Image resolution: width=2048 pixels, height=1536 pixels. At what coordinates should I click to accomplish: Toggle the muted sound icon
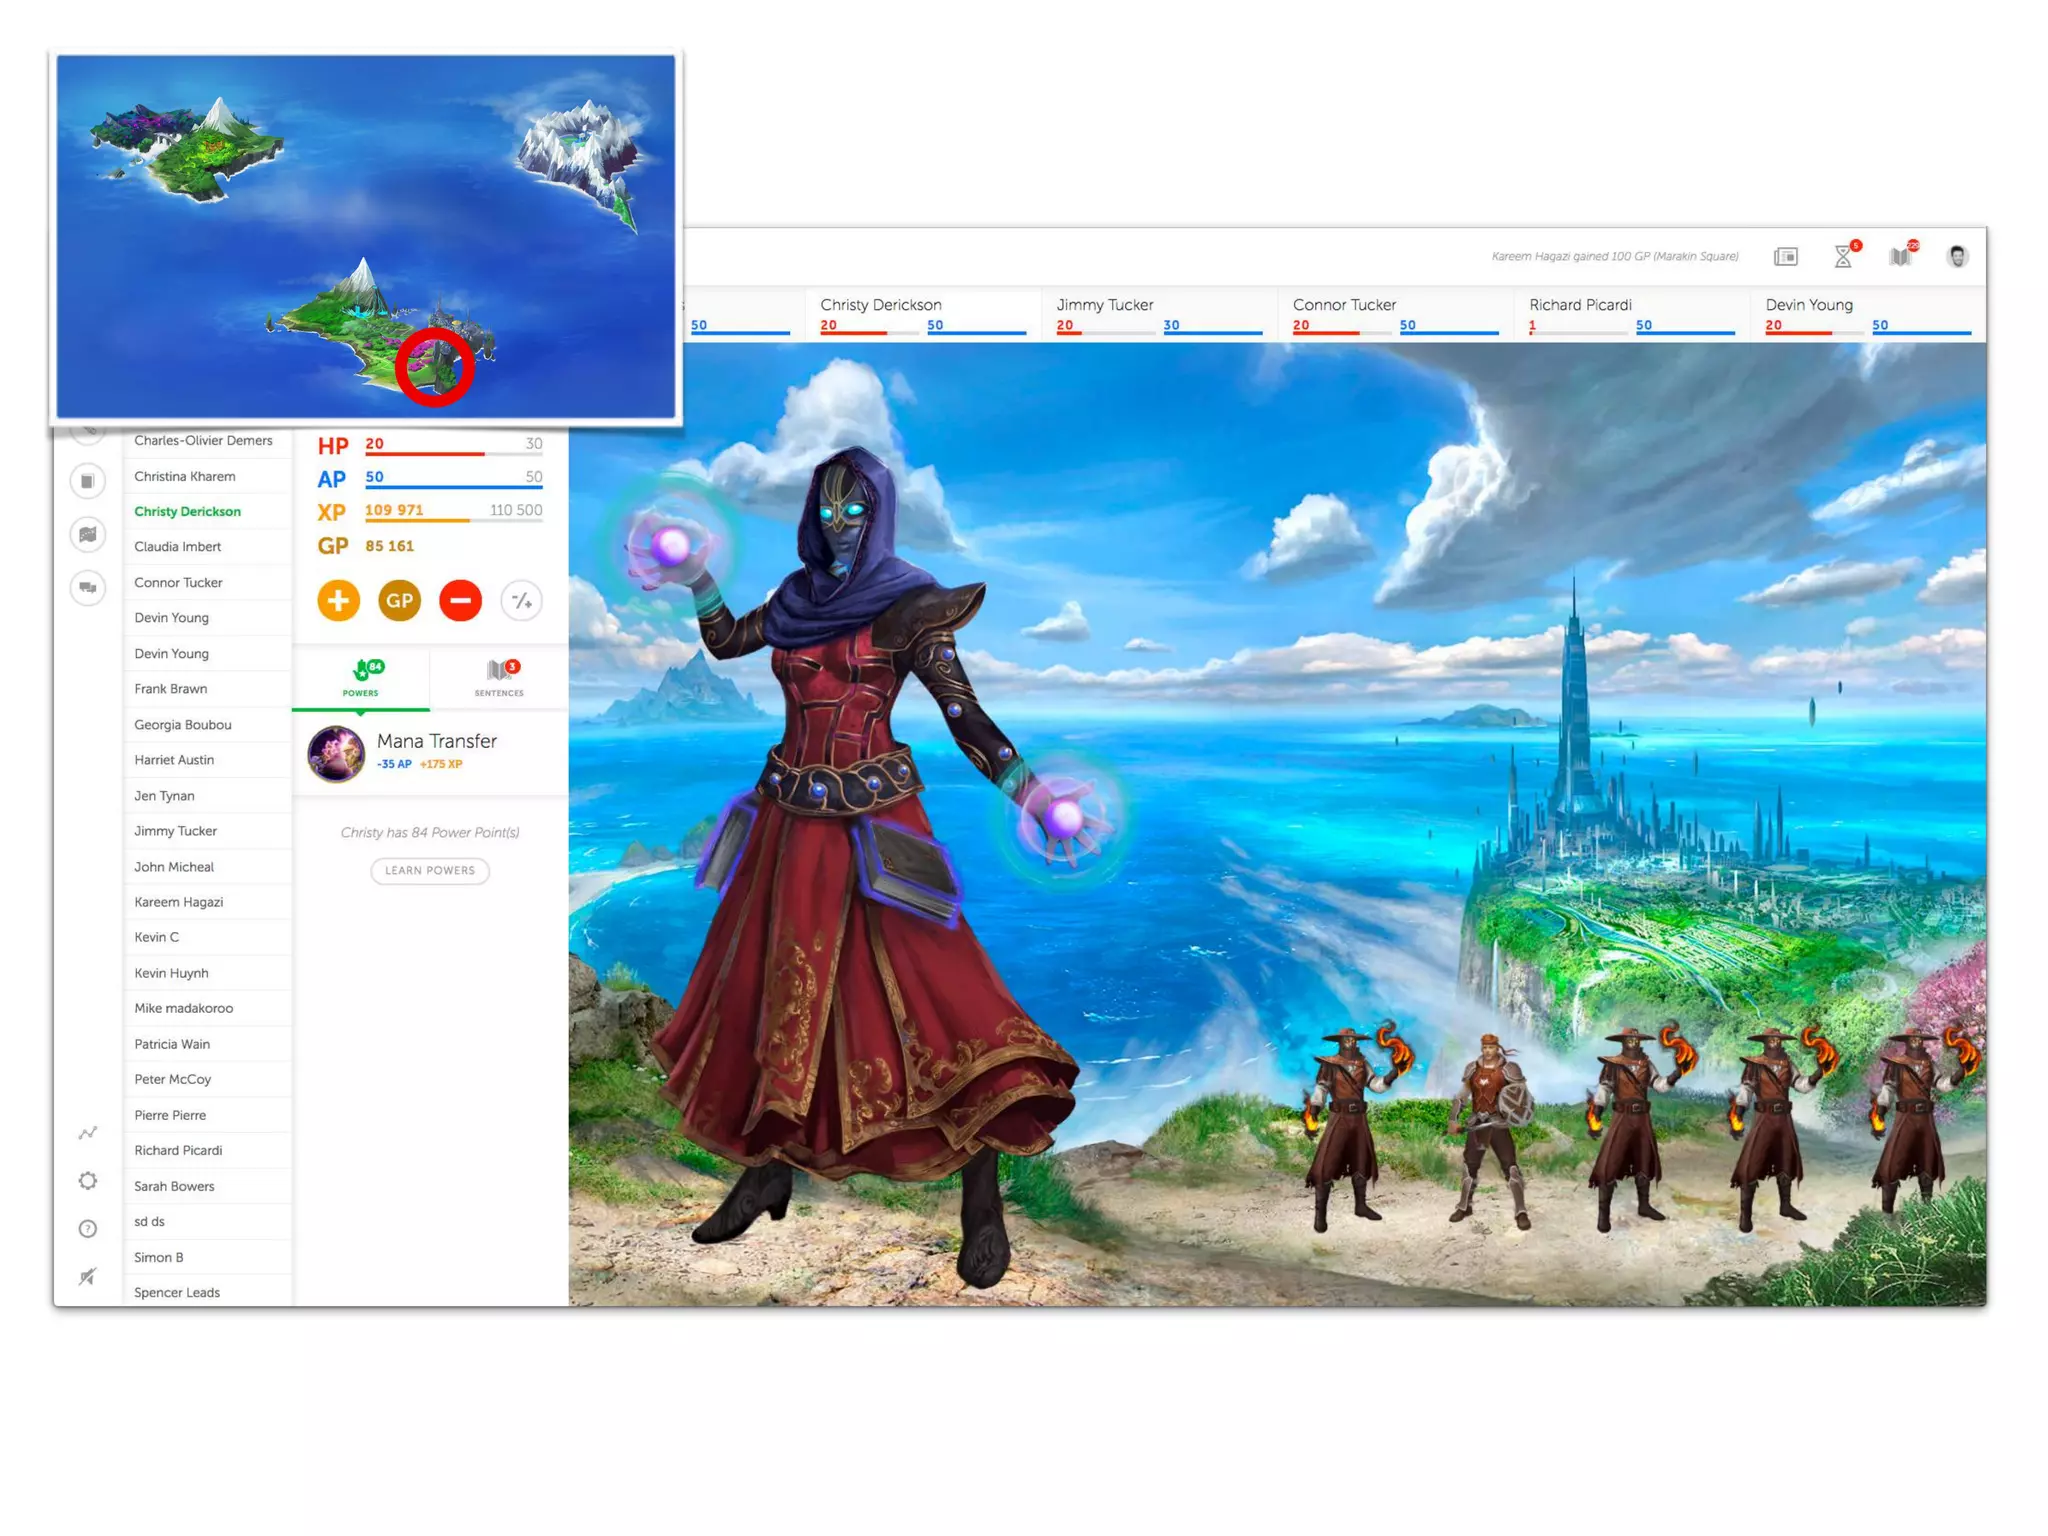(88, 1277)
